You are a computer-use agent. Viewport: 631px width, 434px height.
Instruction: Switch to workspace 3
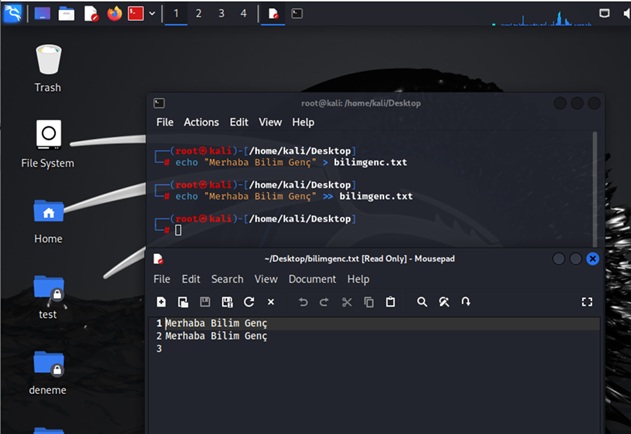tap(221, 13)
